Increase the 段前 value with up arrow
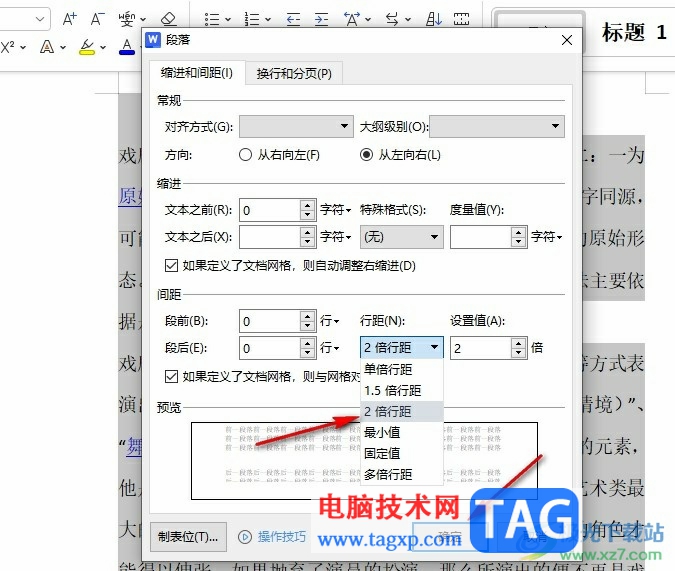Screen dimensions: 675x571 tap(307, 316)
